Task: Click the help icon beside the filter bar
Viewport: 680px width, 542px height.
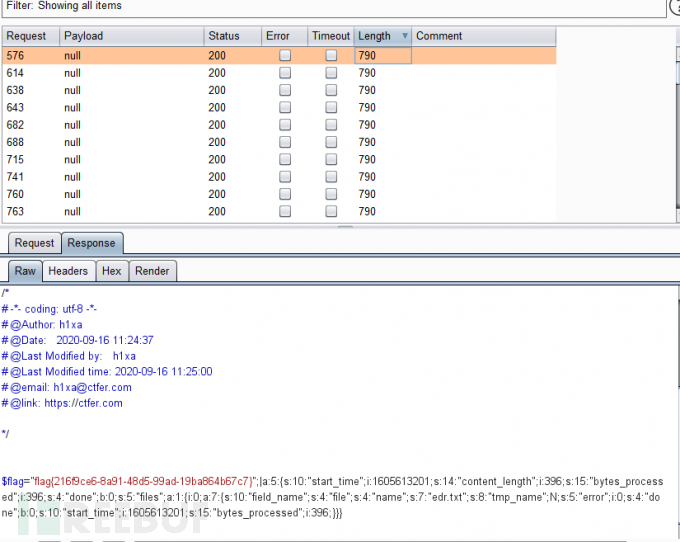Action: [674, 6]
